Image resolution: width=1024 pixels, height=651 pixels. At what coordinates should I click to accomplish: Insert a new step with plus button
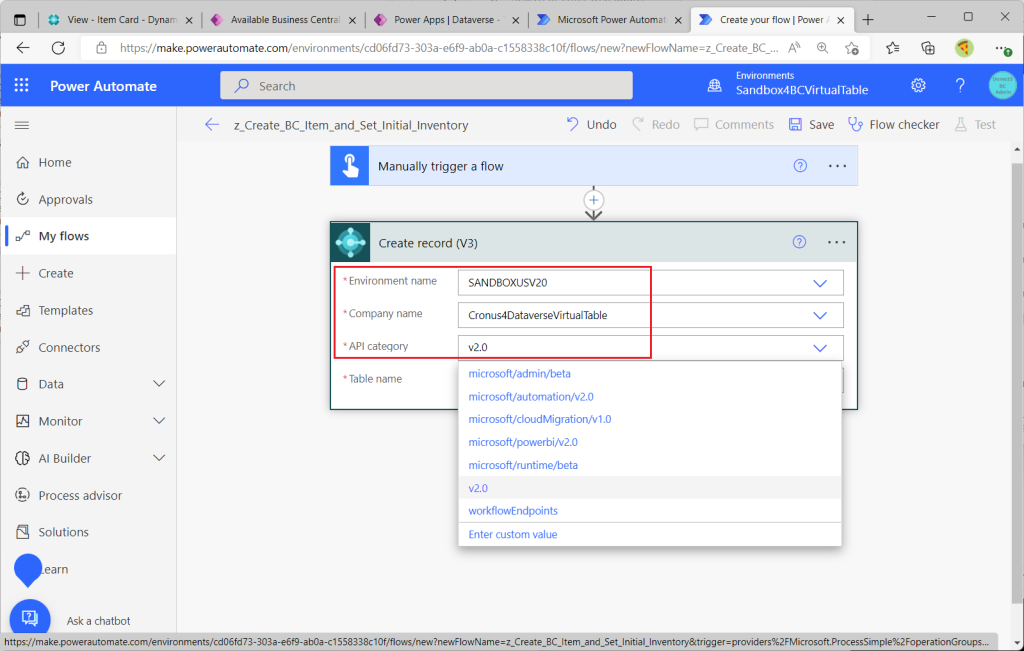pos(594,200)
